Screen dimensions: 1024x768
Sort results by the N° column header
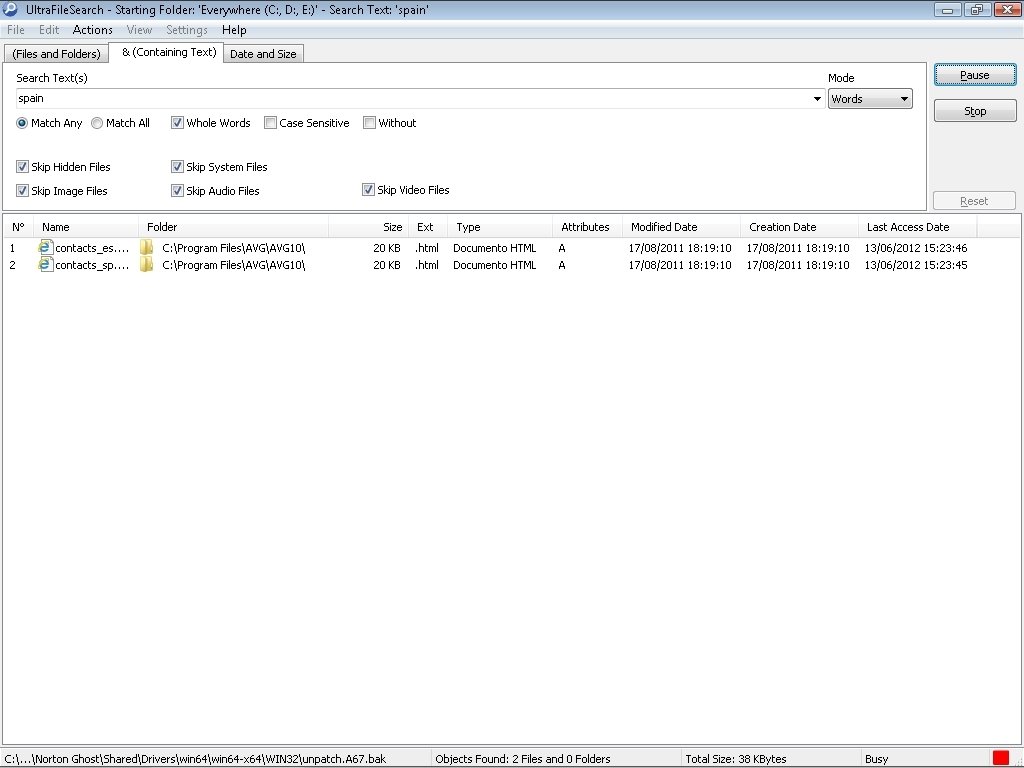pyautogui.click(x=18, y=227)
